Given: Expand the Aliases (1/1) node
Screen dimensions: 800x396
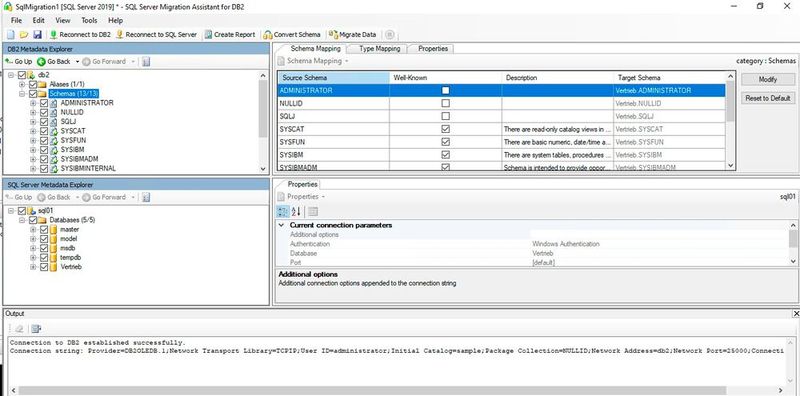Looking at the screenshot, I should pos(22,84).
